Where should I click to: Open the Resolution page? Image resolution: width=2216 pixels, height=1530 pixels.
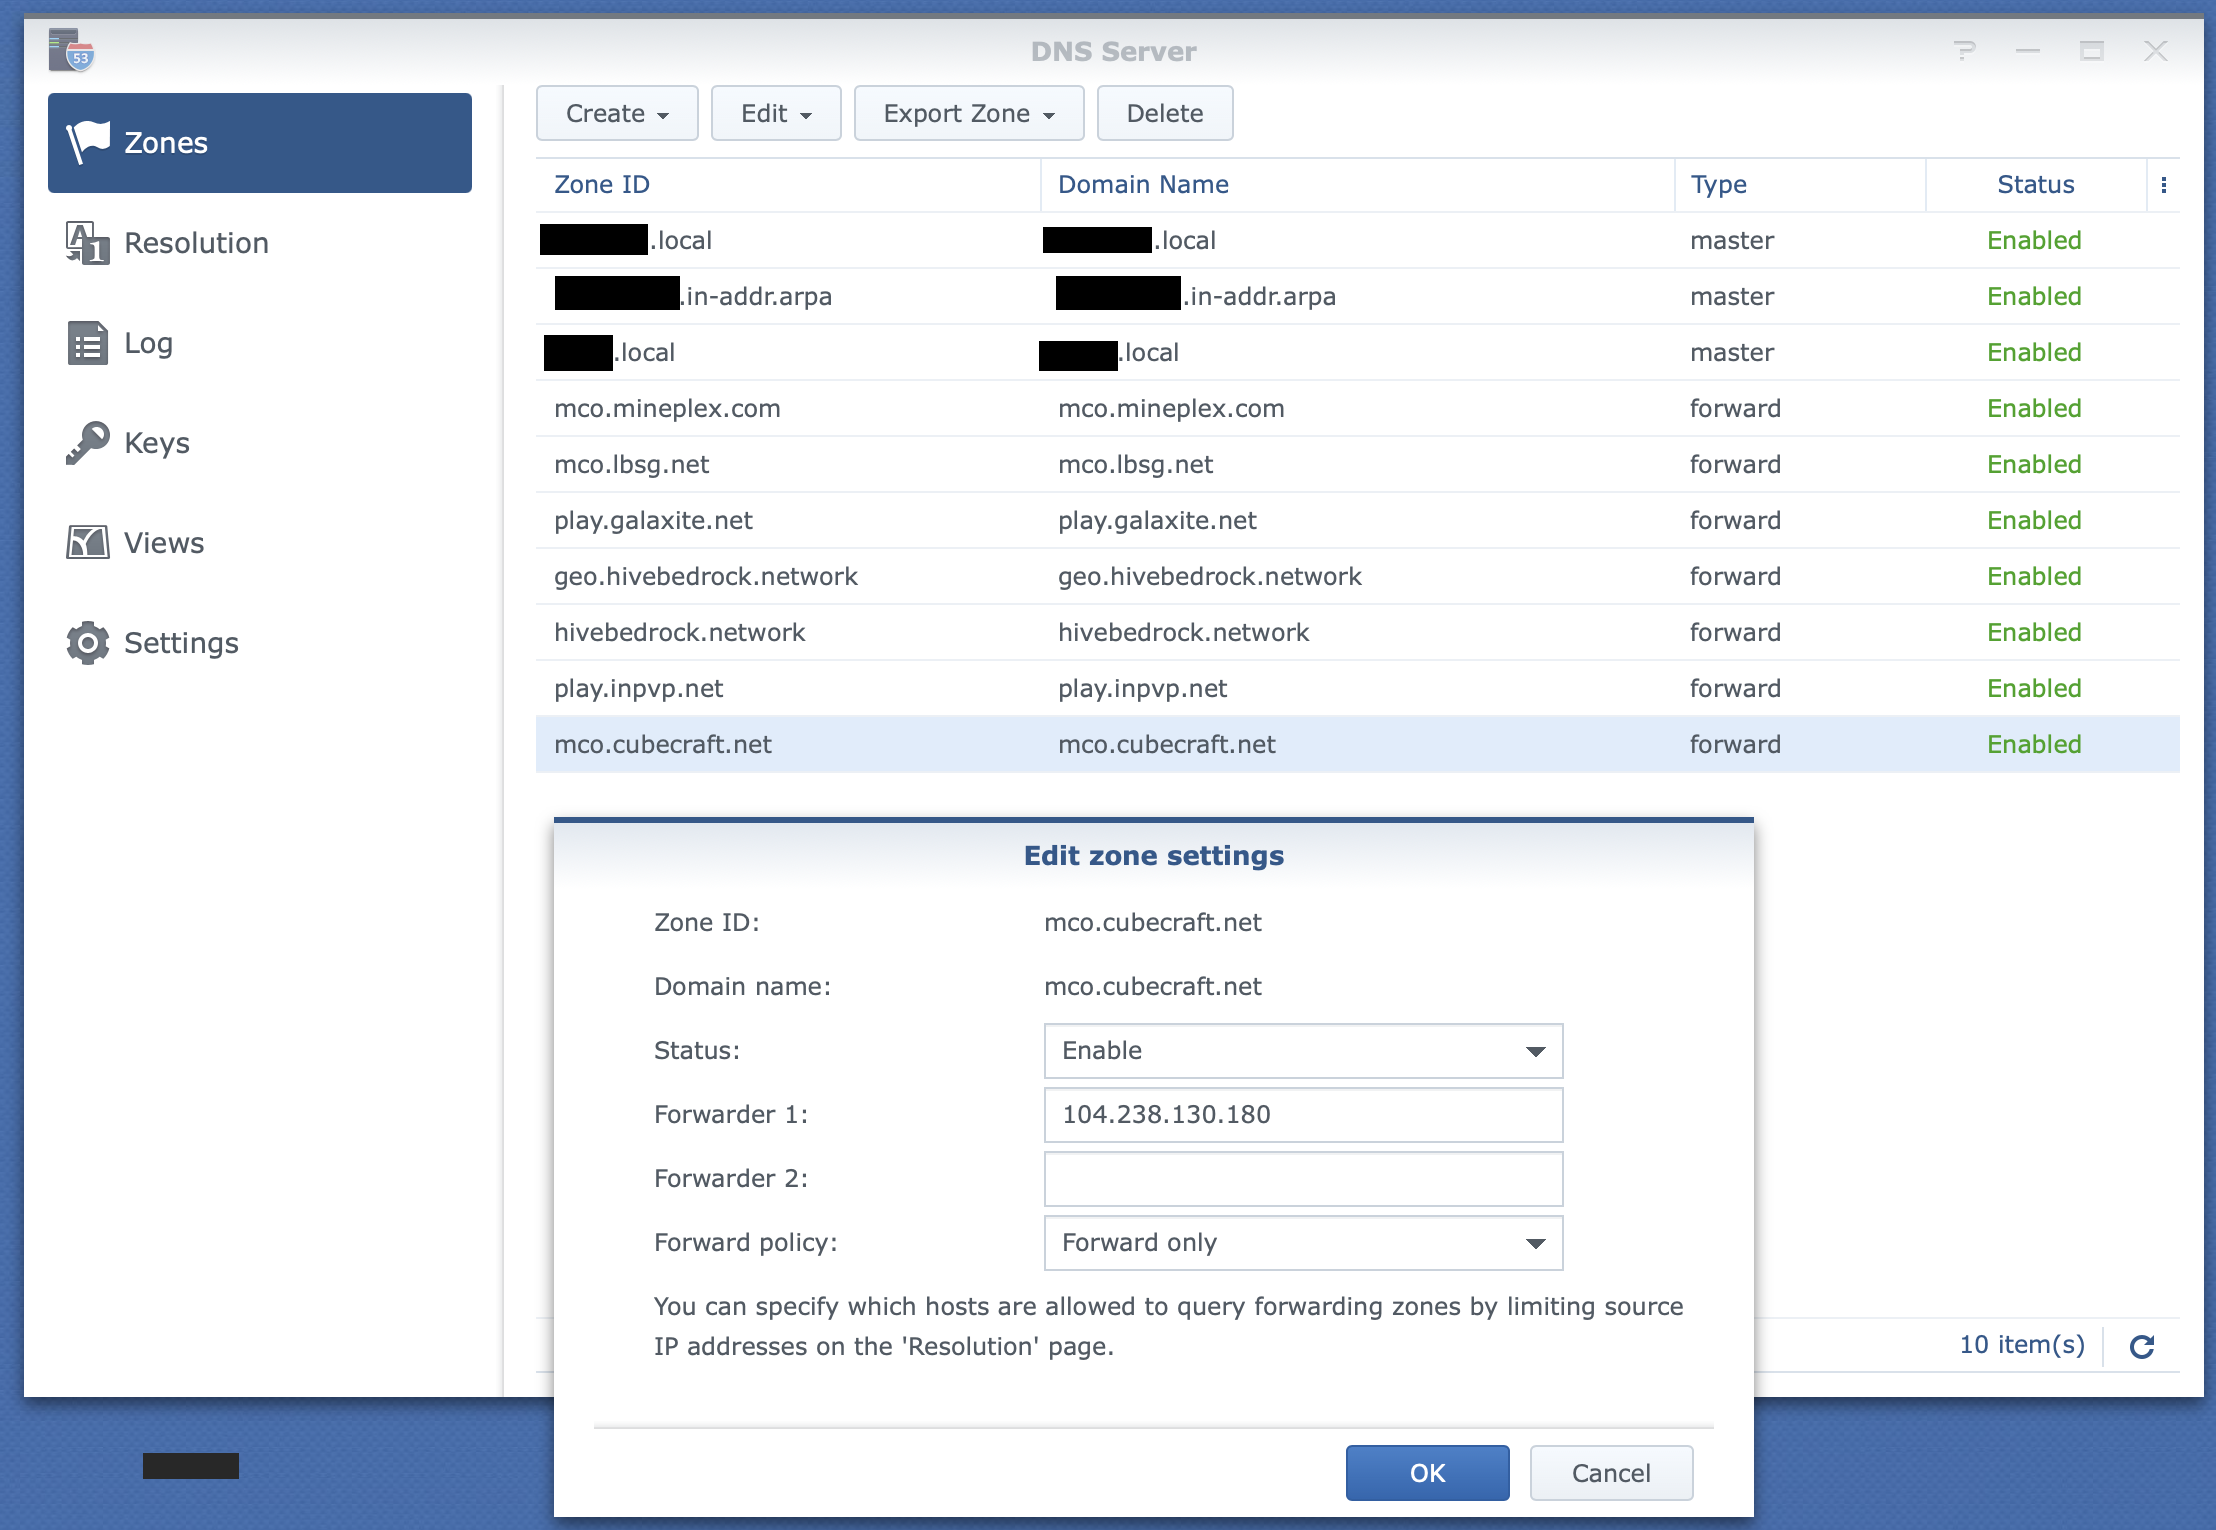(x=196, y=242)
